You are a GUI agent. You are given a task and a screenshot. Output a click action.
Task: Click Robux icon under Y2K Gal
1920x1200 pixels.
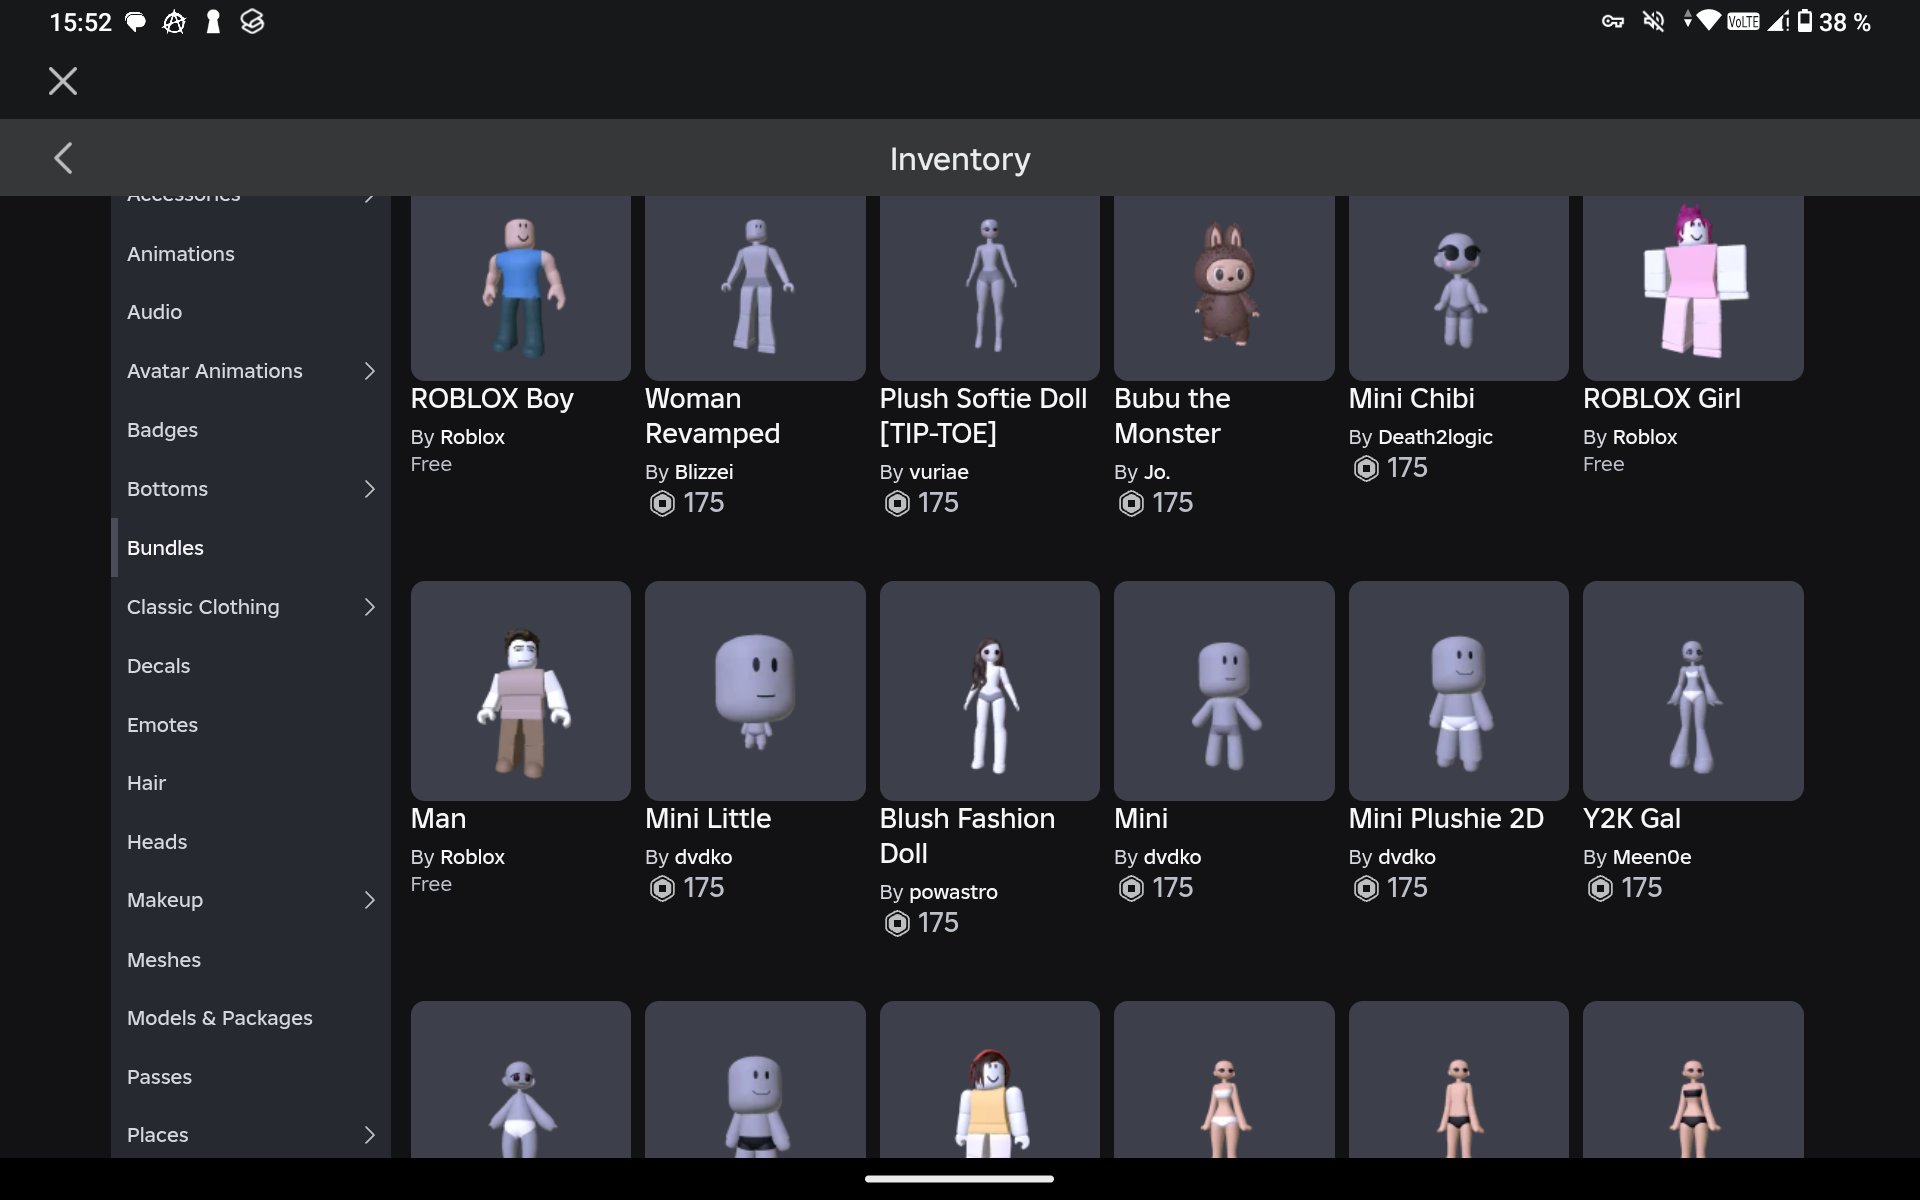tap(1600, 888)
